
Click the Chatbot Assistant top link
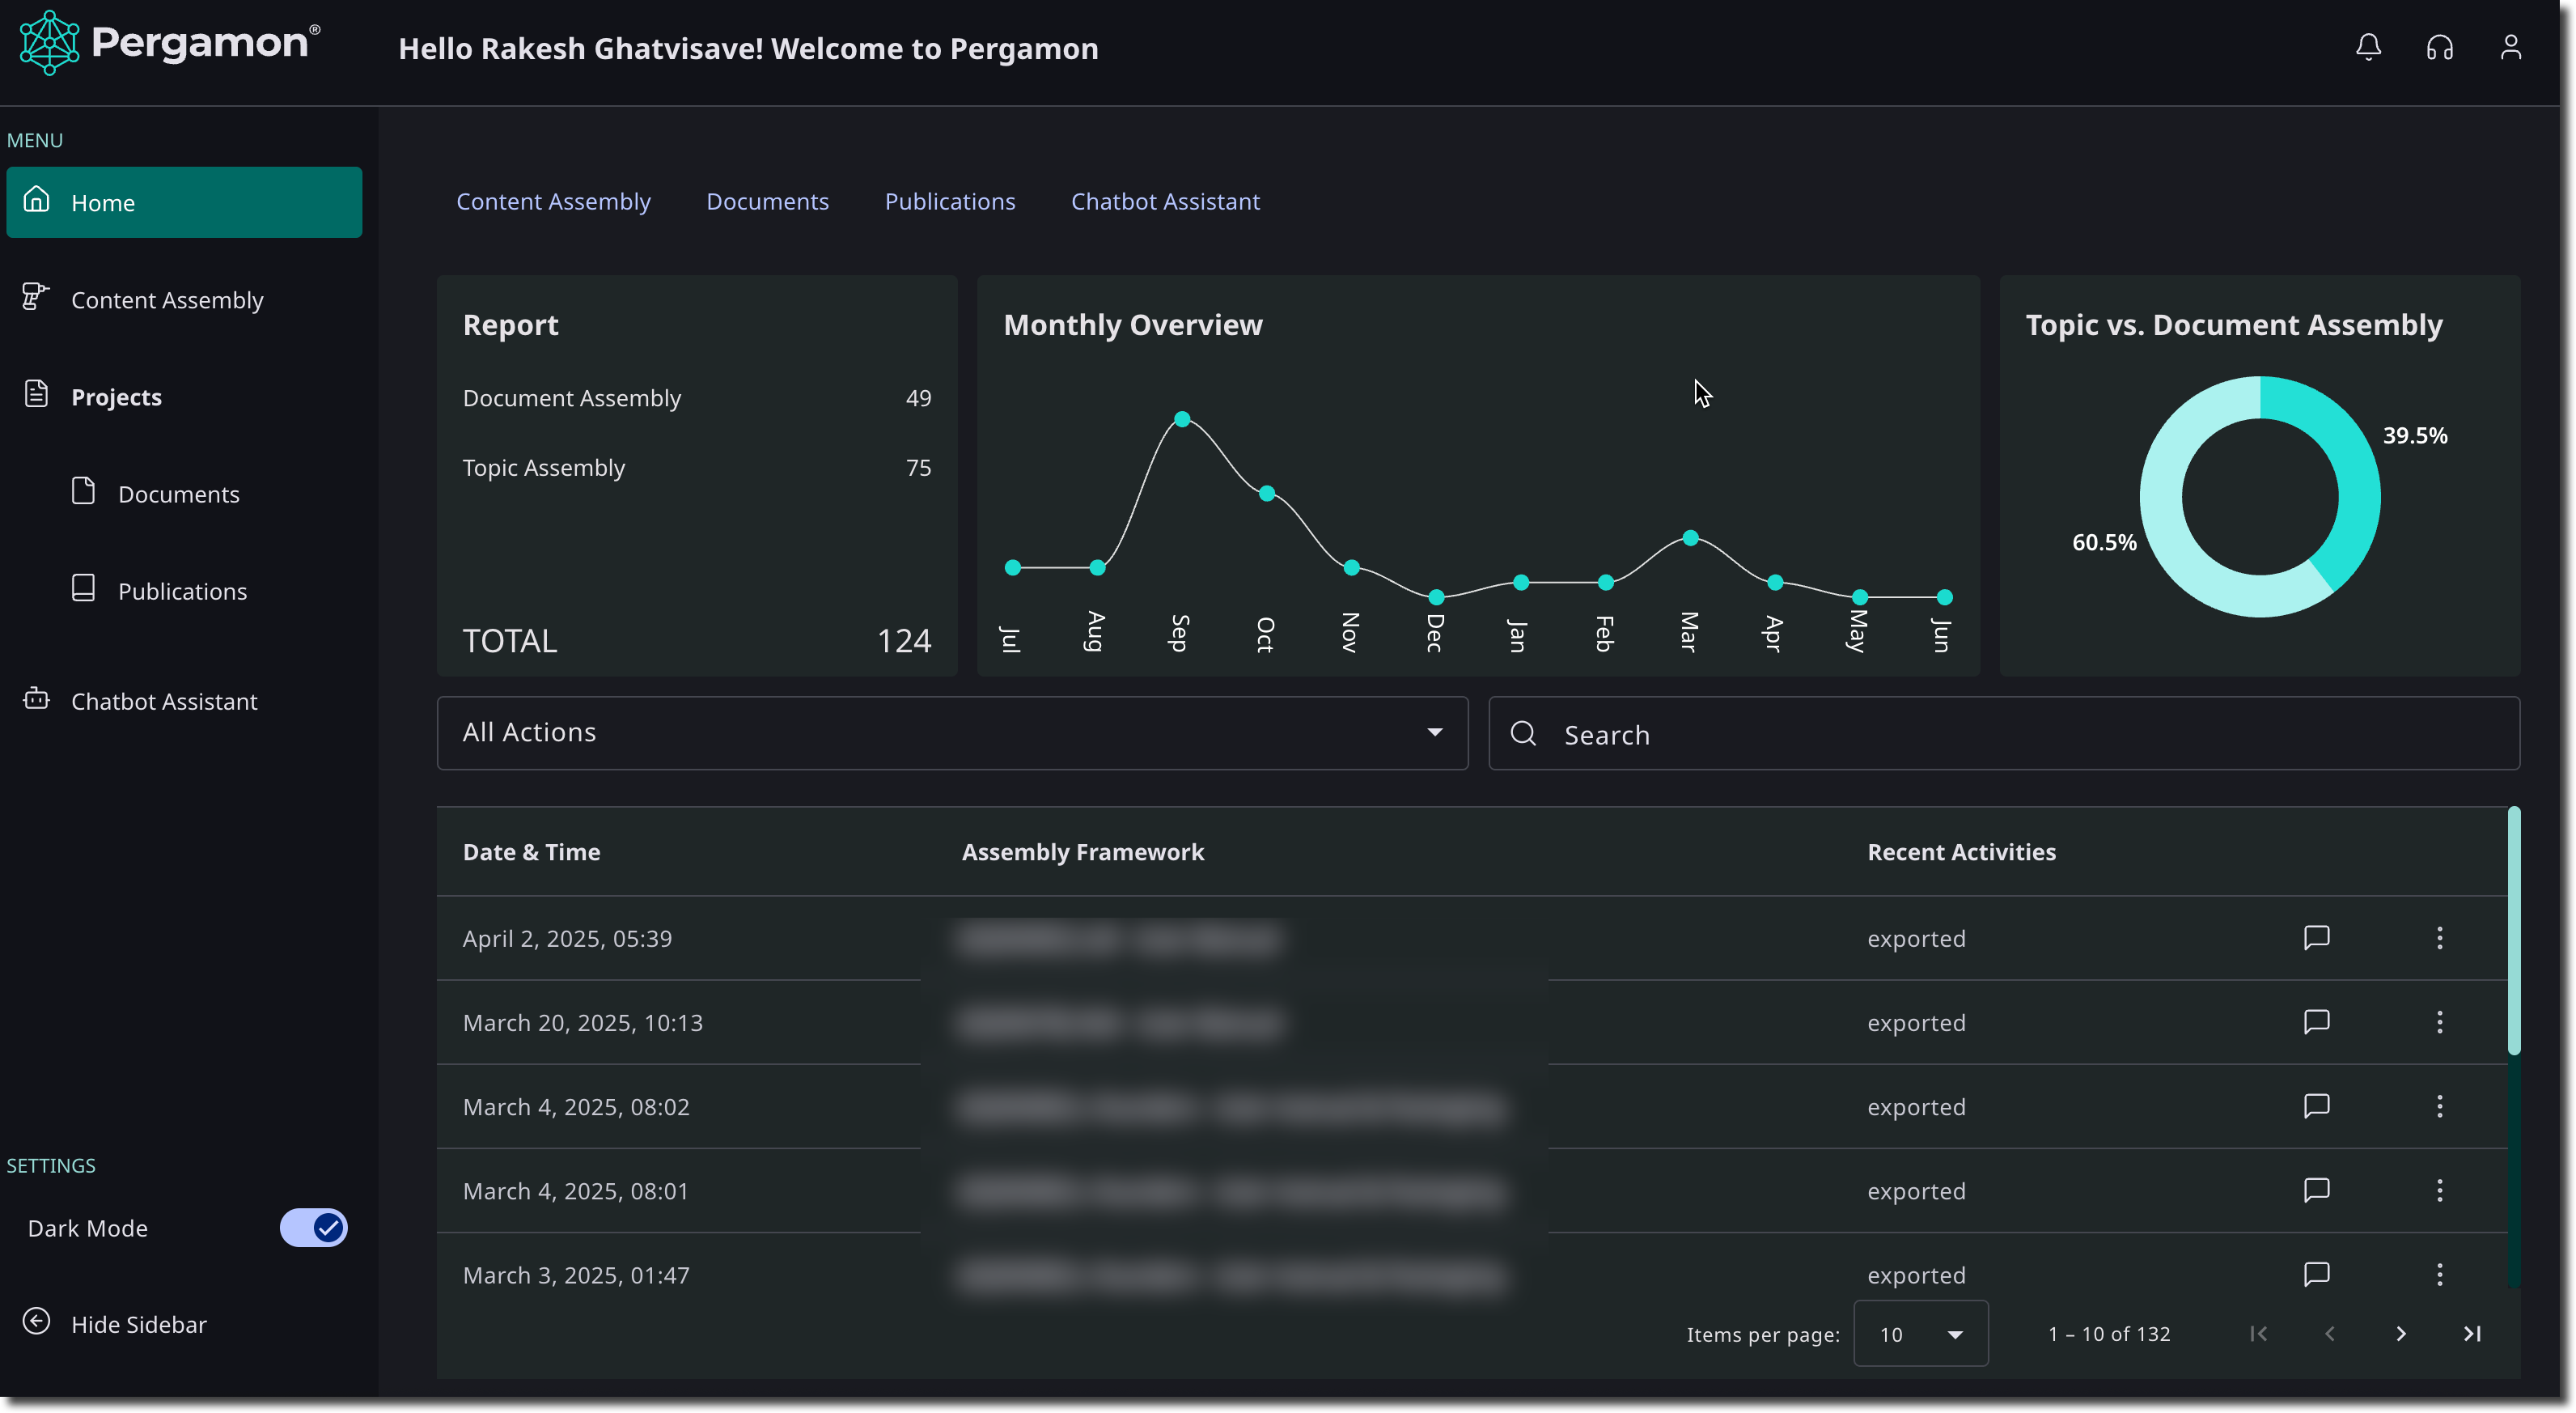coord(1165,201)
